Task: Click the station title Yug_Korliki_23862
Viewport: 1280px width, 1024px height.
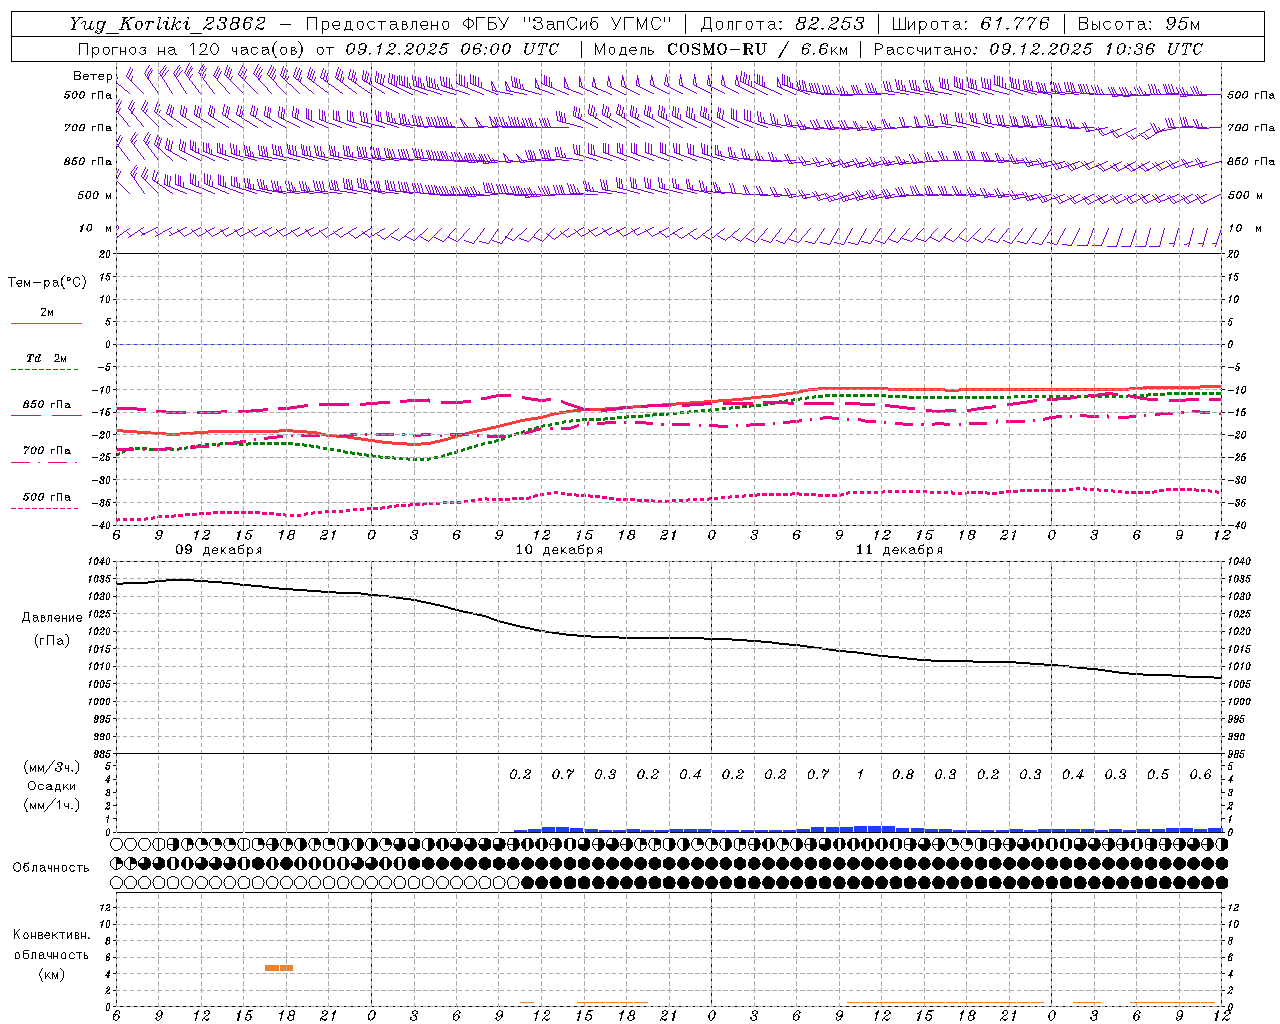Action: tap(168, 24)
